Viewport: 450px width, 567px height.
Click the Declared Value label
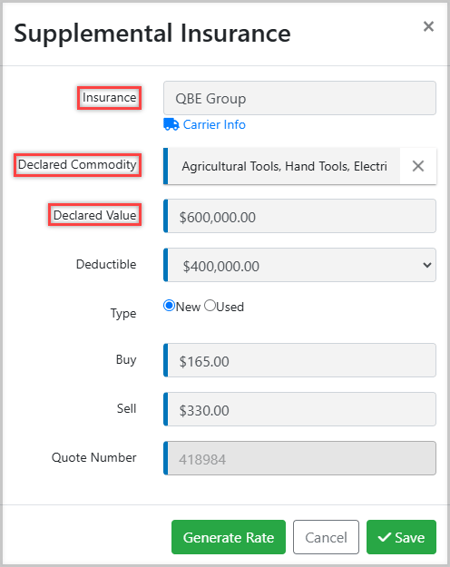[x=95, y=215]
